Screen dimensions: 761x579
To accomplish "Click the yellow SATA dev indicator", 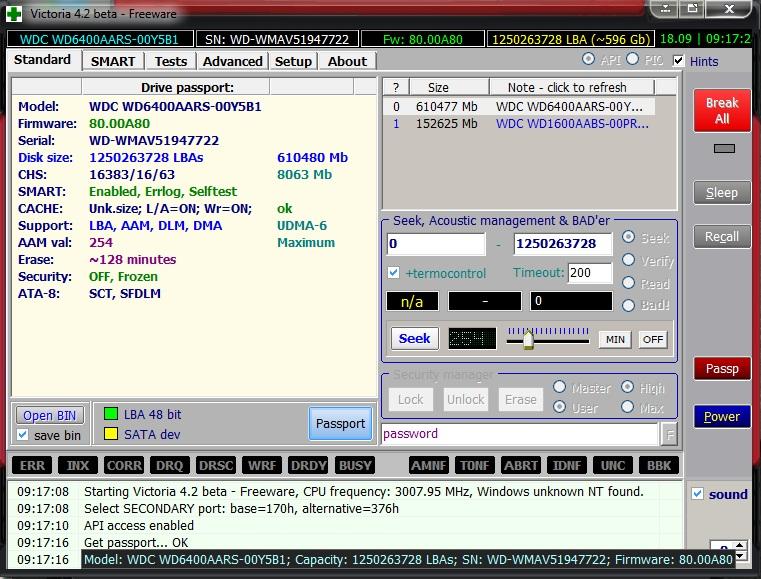I will 111,434.
